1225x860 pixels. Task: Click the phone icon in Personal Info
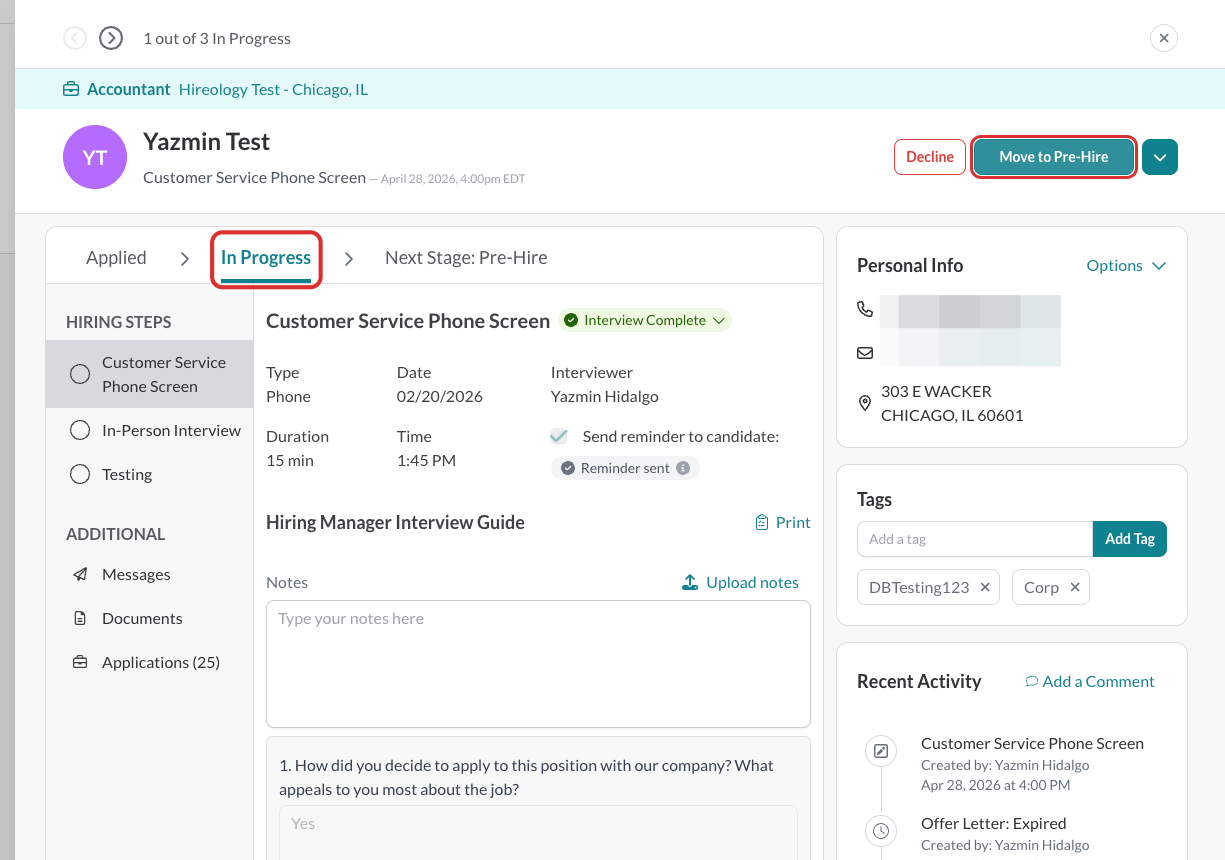coord(865,309)
